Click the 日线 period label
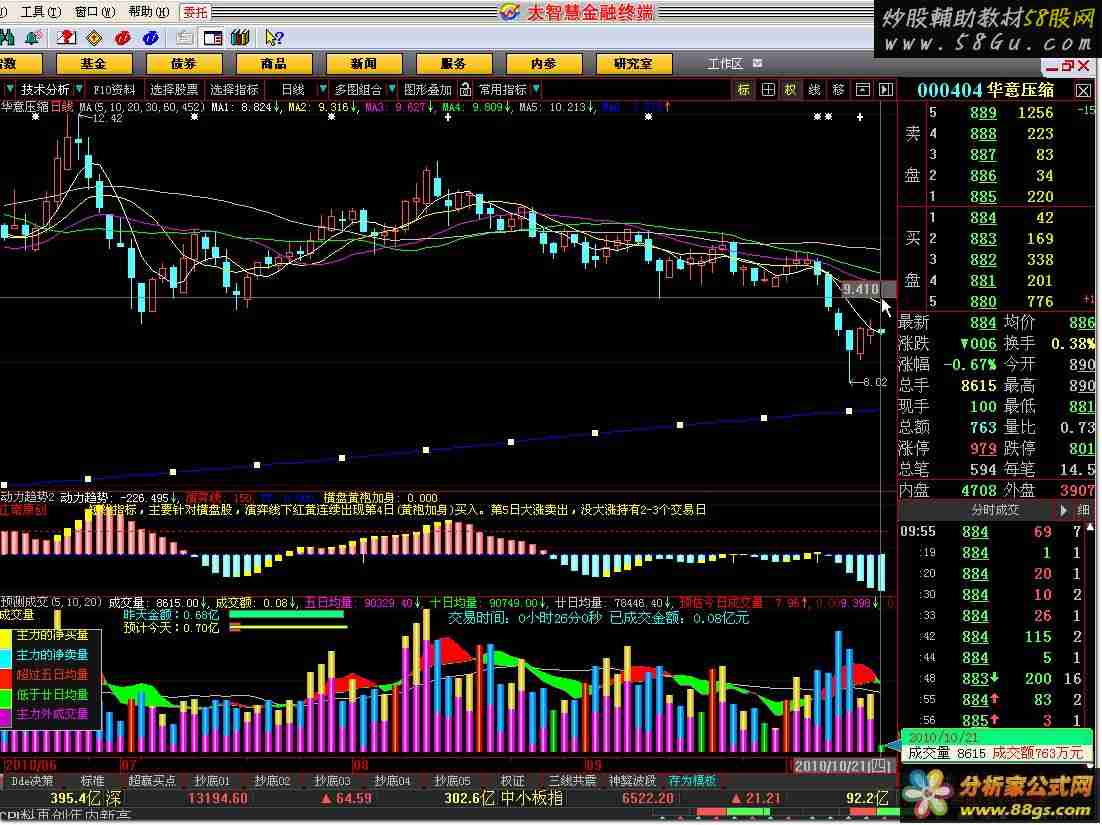This screenshot has width=1102, height=825. (x=293, y=89)
